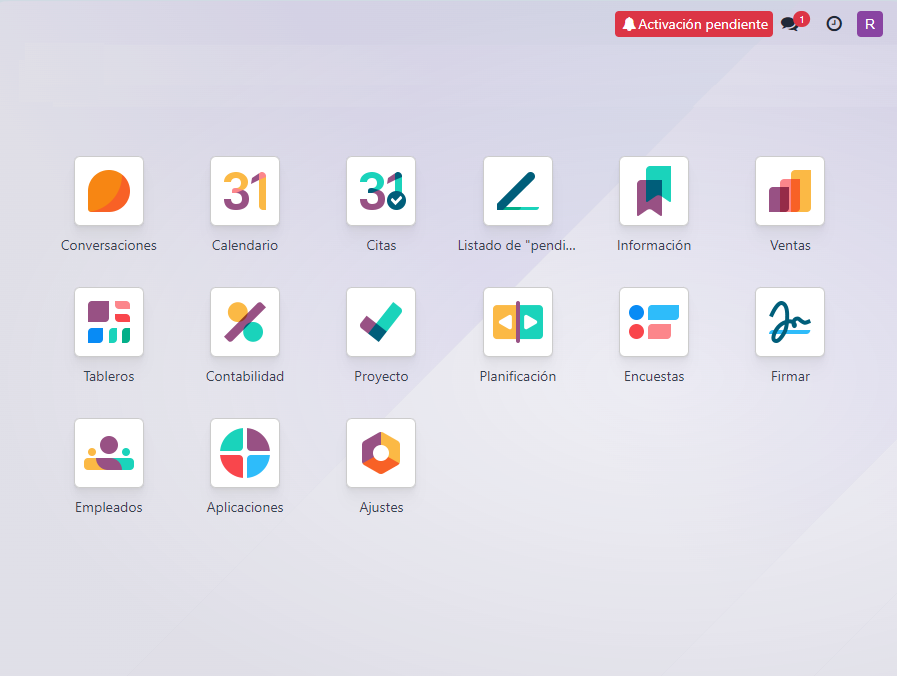Open the Citas appointments app

tap(381, 191)
